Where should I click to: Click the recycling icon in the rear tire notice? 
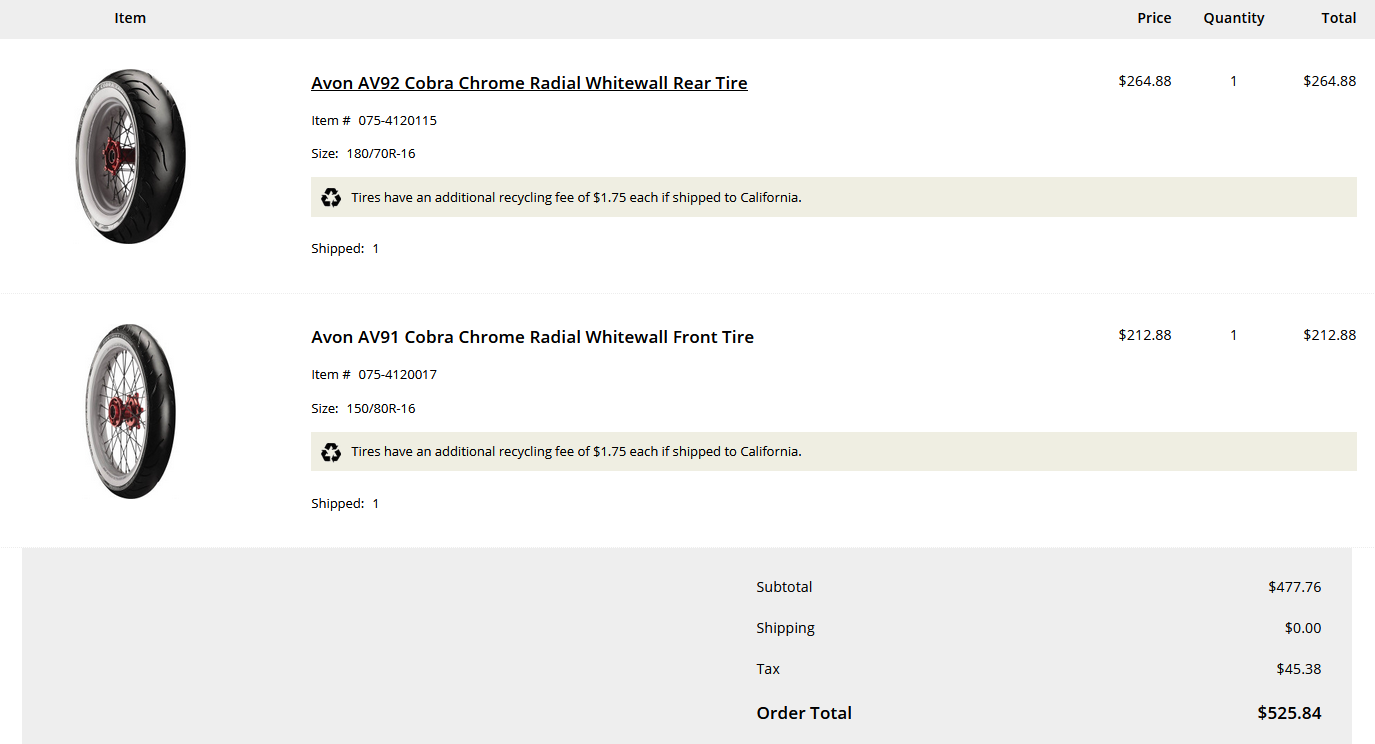click(x=331, y=198)
